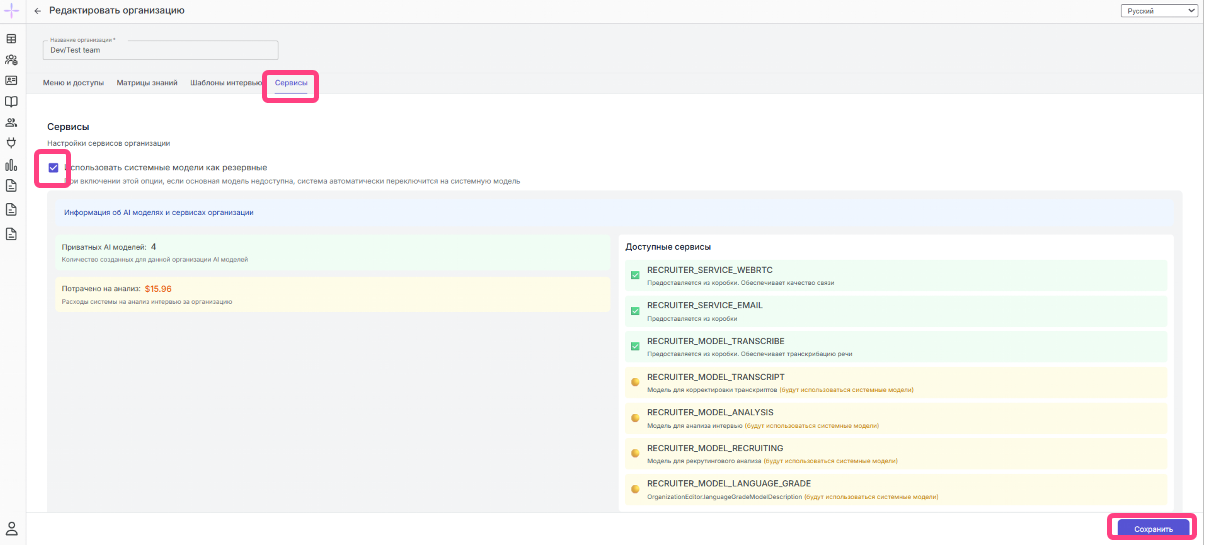This screenshot has height=545, width=1205.
Task: Click the RECRUITER_MODEL_LANGUAGE_GRADE service row
Action: click(x=893, y=489)
